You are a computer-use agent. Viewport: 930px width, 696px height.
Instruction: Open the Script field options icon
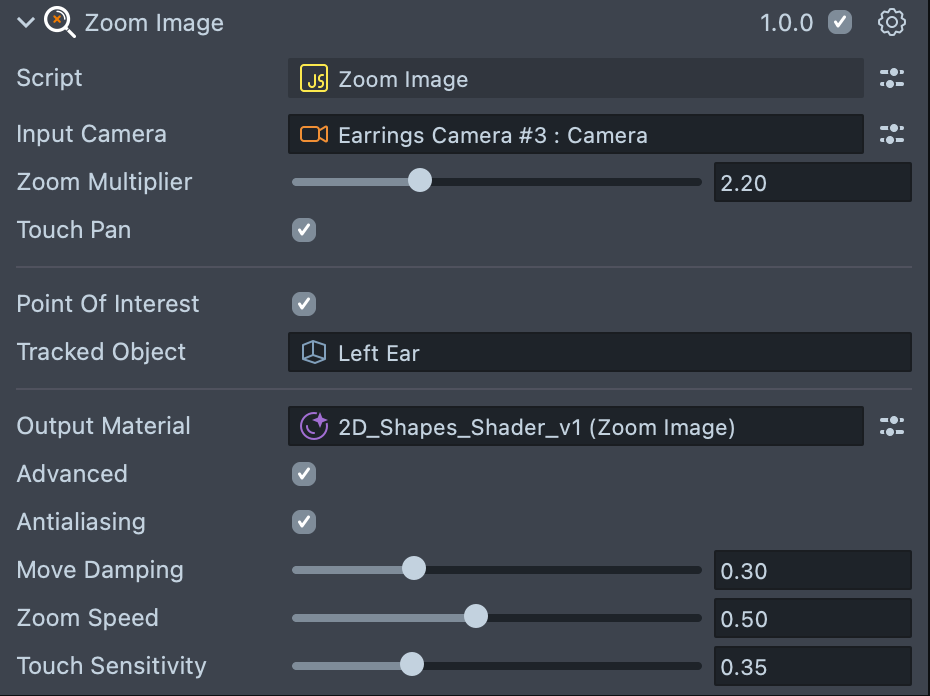[x=891, y=79]
